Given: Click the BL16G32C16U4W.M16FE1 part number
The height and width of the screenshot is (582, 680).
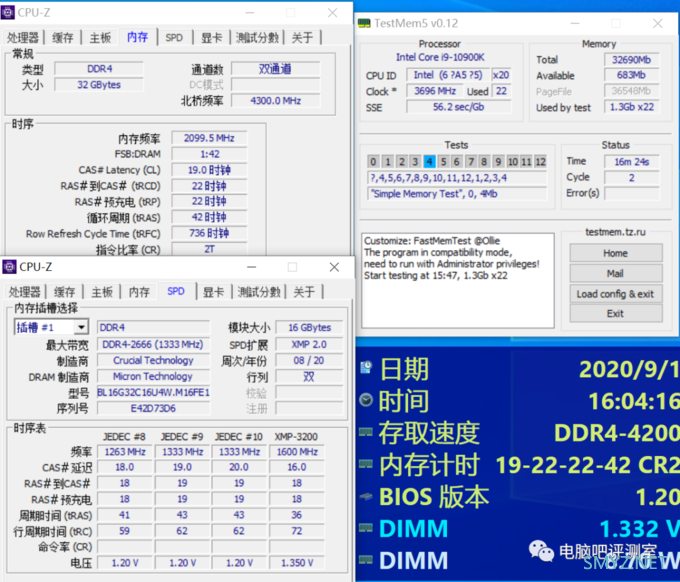Looking at the screenshot, I should coord(153,392).
